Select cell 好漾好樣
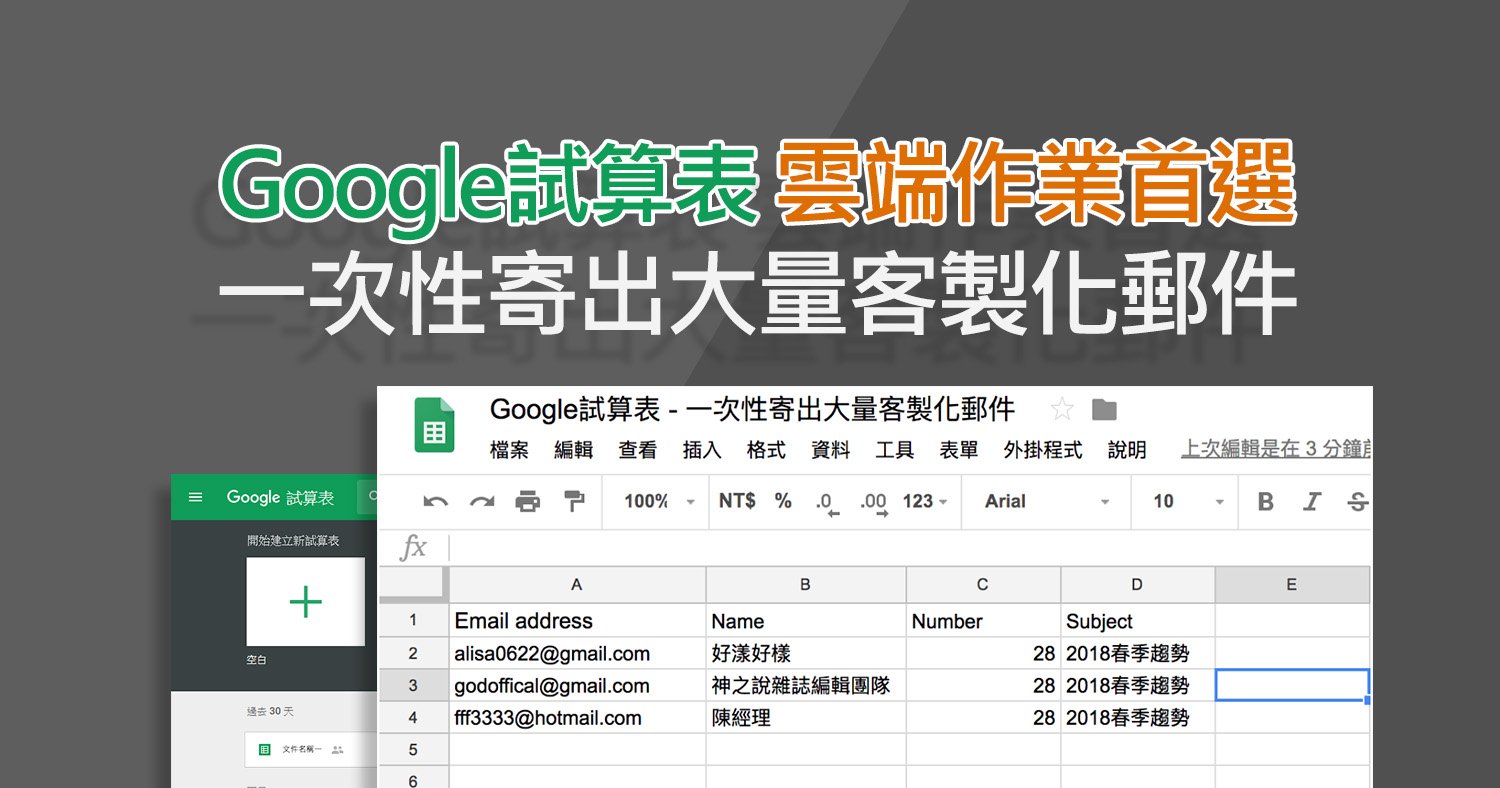1500x788 pixels. (806, 654)
